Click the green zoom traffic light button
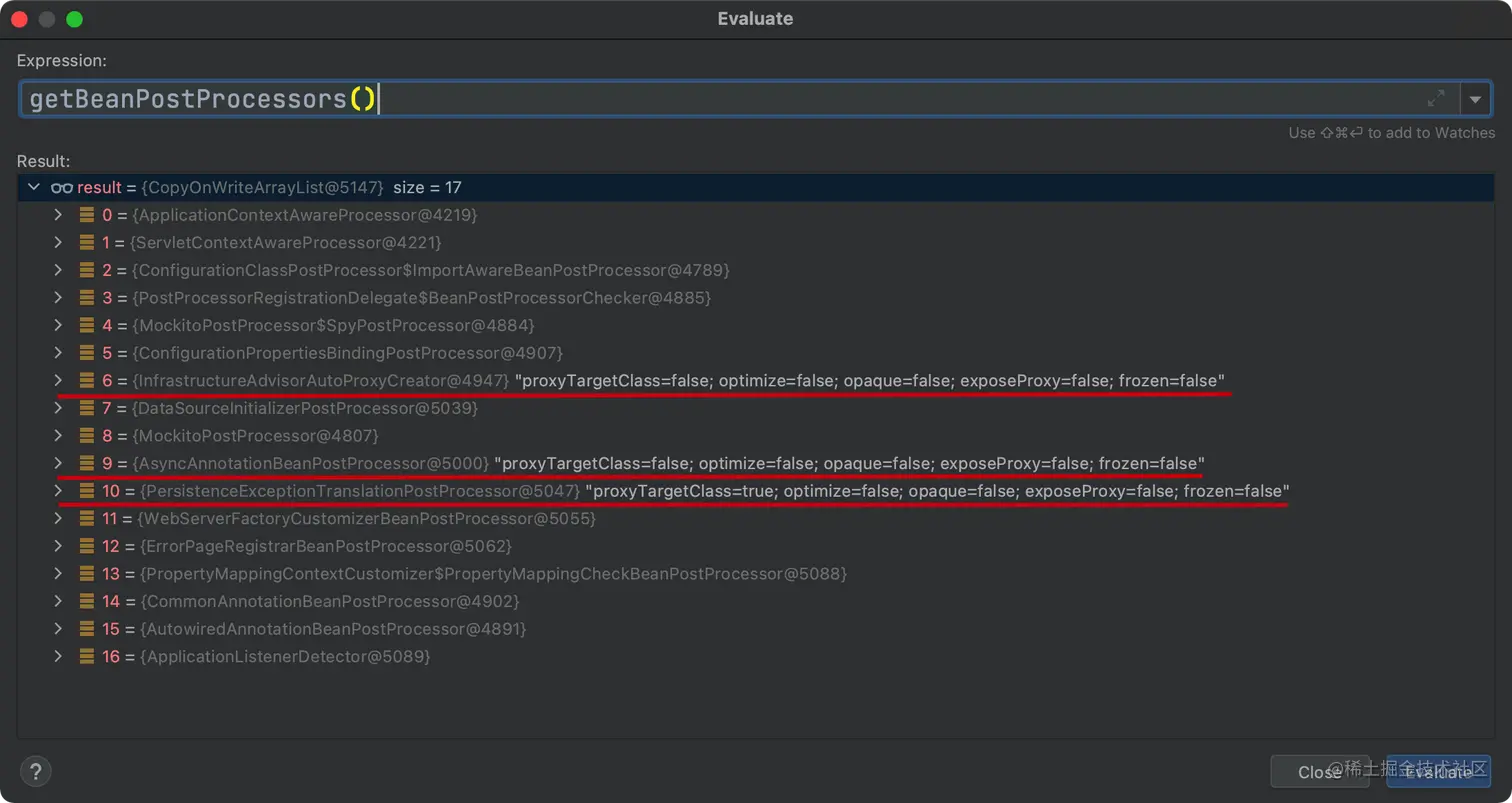1512x803 pixels. click(x=74, y=17)
